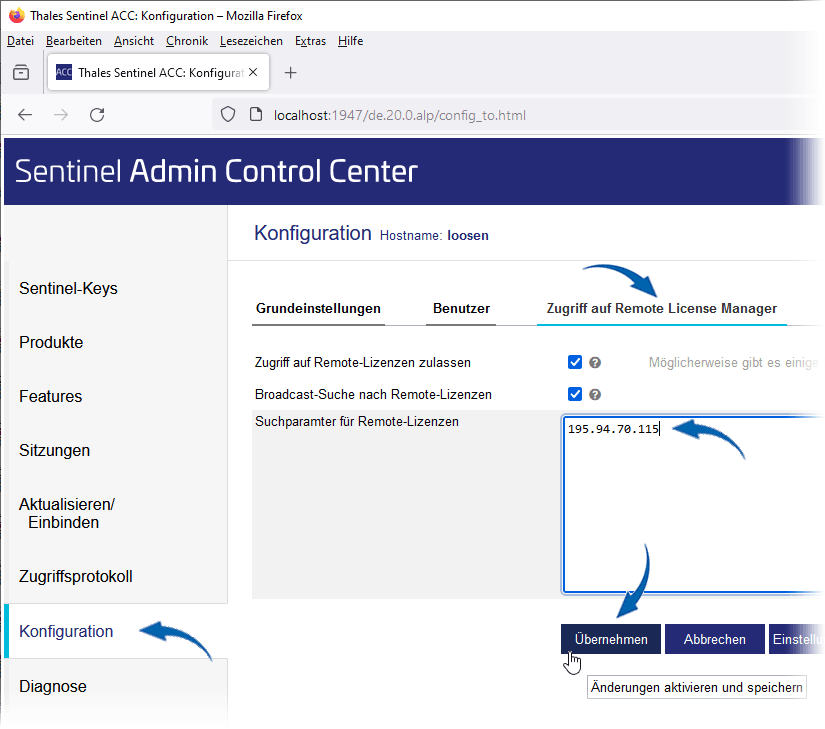
Task: Click the Zugriff auf Remote-Lizenzen zulassen label
Action: tap(363, 362)
